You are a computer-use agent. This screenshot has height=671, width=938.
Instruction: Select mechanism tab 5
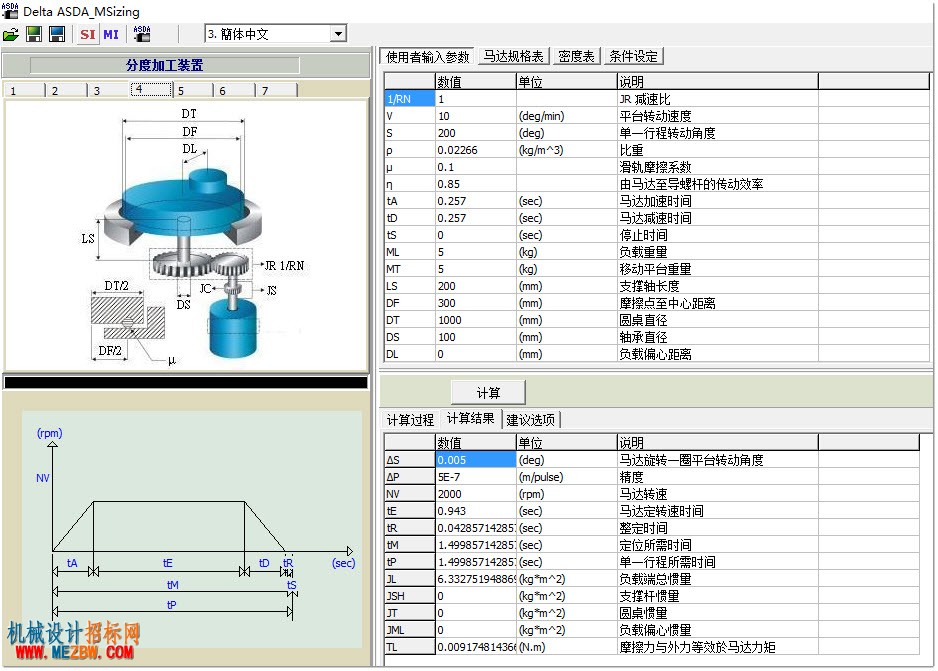pyautogui.click(x=193, y=90)
